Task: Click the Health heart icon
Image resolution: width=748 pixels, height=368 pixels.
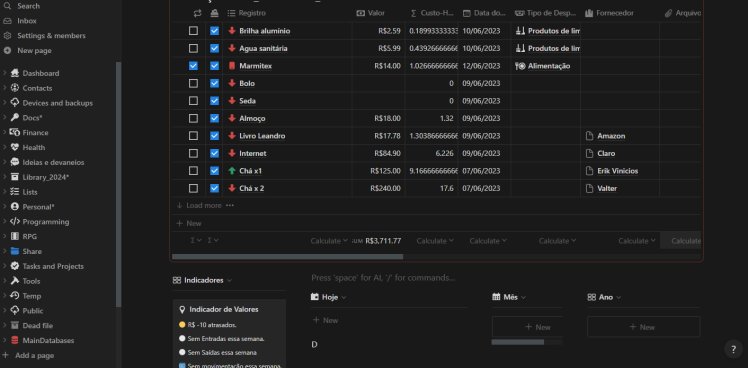Action: [14, 147]
